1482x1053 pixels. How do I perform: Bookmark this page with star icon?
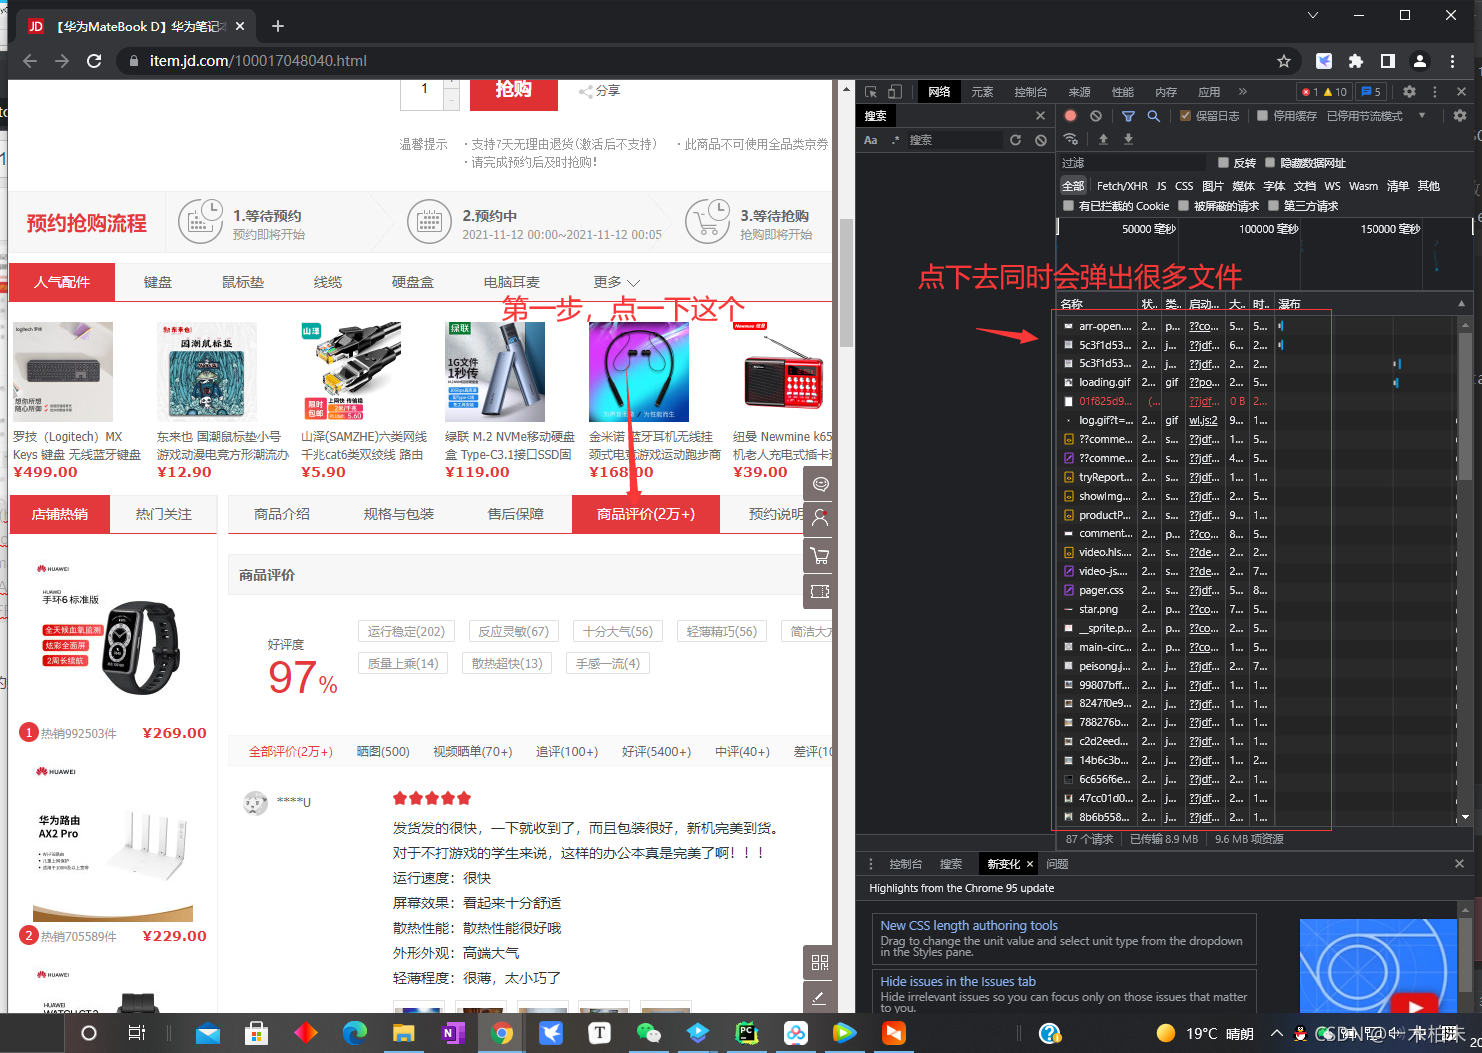point(1284,61)
